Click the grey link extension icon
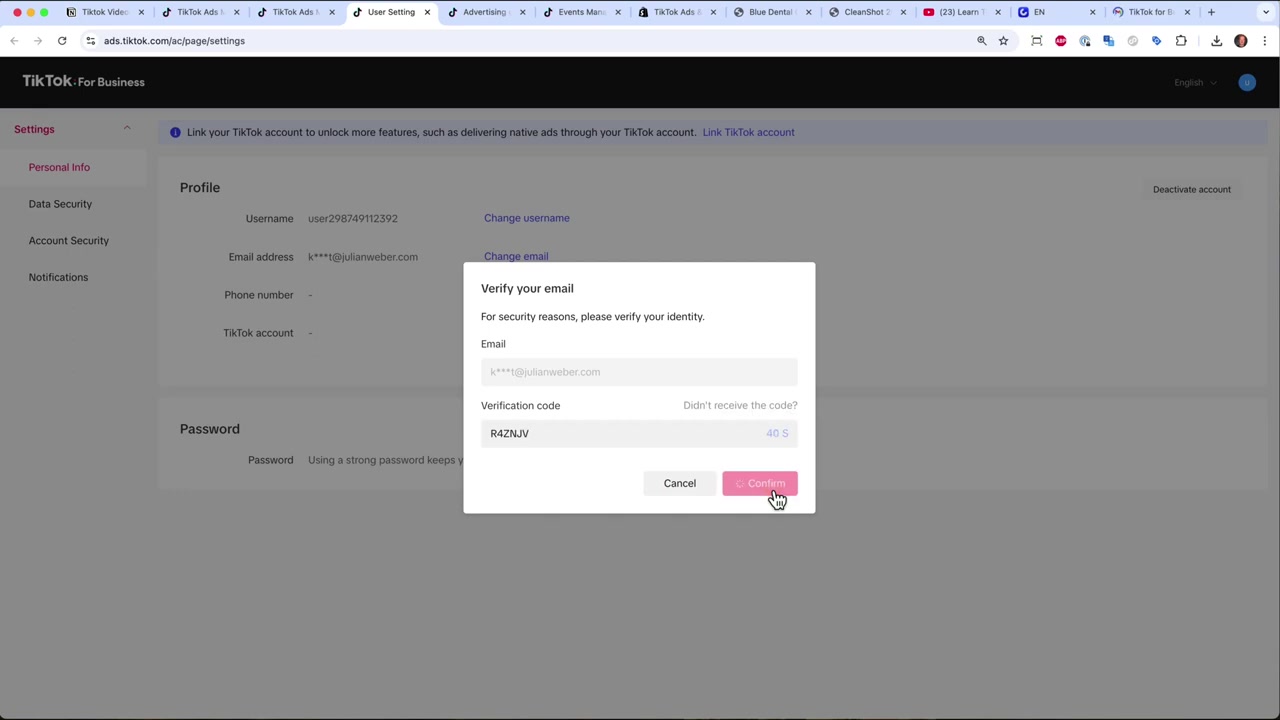Screen dimensions: 1280x720 tap(1133, 41)
